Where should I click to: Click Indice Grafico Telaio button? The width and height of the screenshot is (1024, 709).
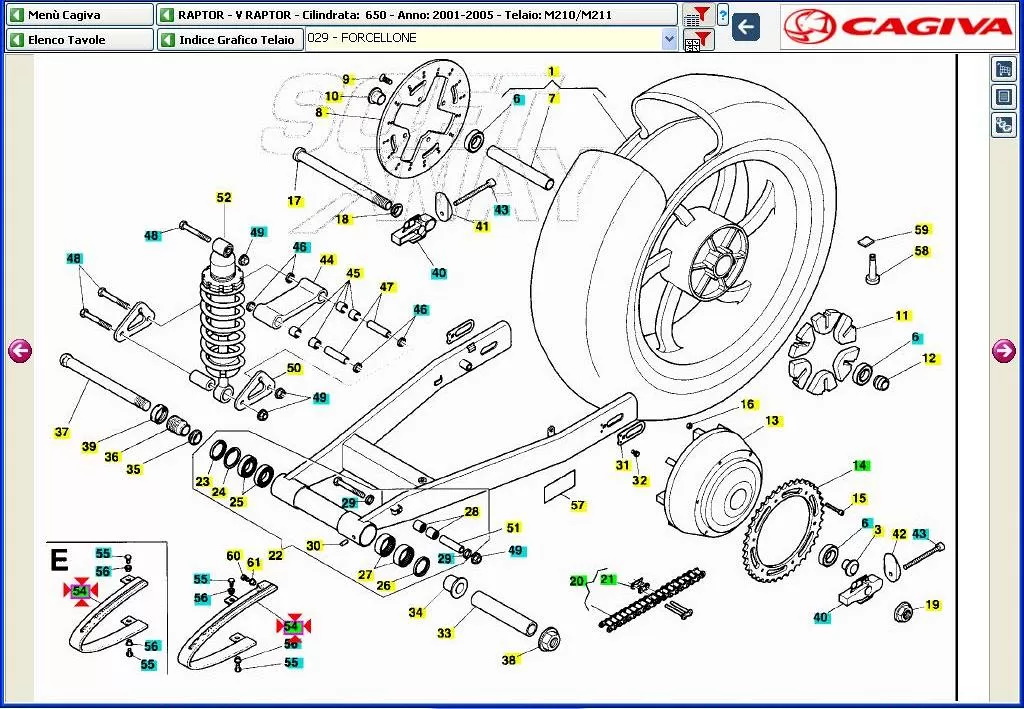click(228, 40)
